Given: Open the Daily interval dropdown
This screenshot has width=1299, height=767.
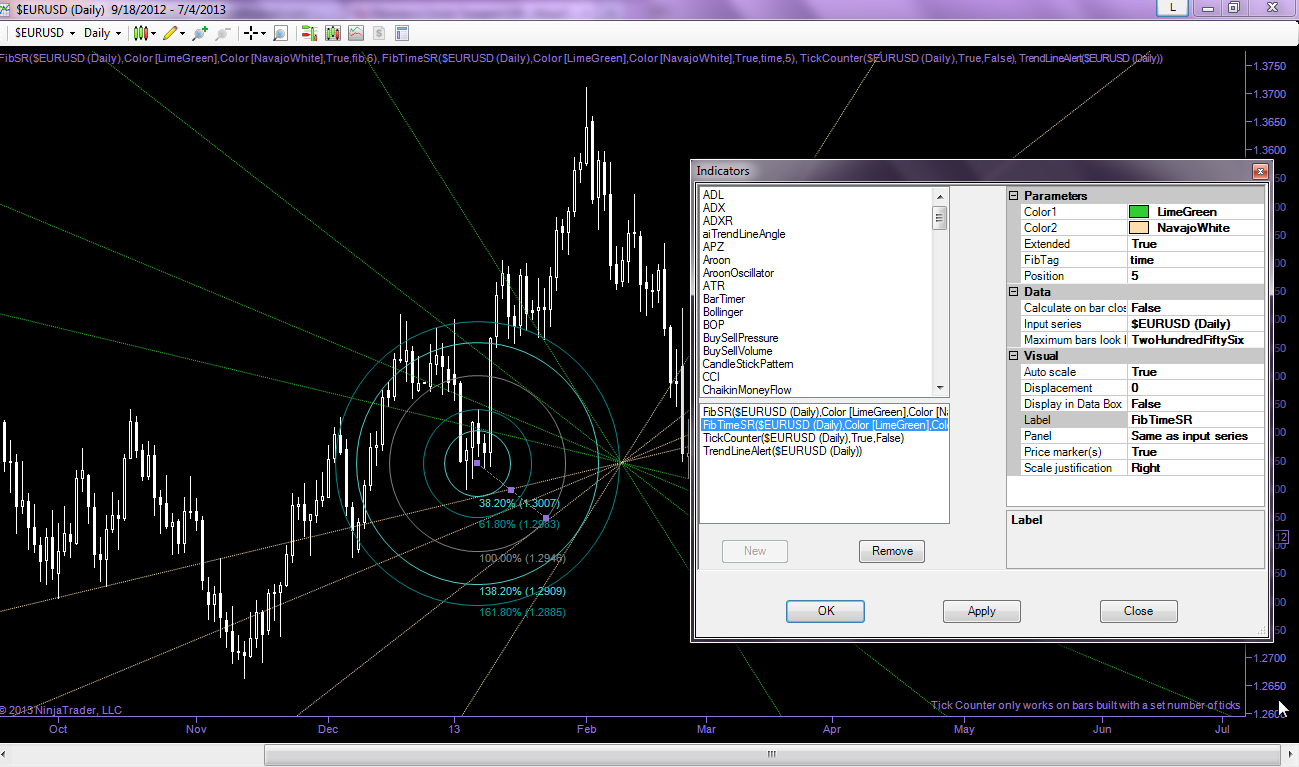Looking at the screenshot, I should point(102,33).
